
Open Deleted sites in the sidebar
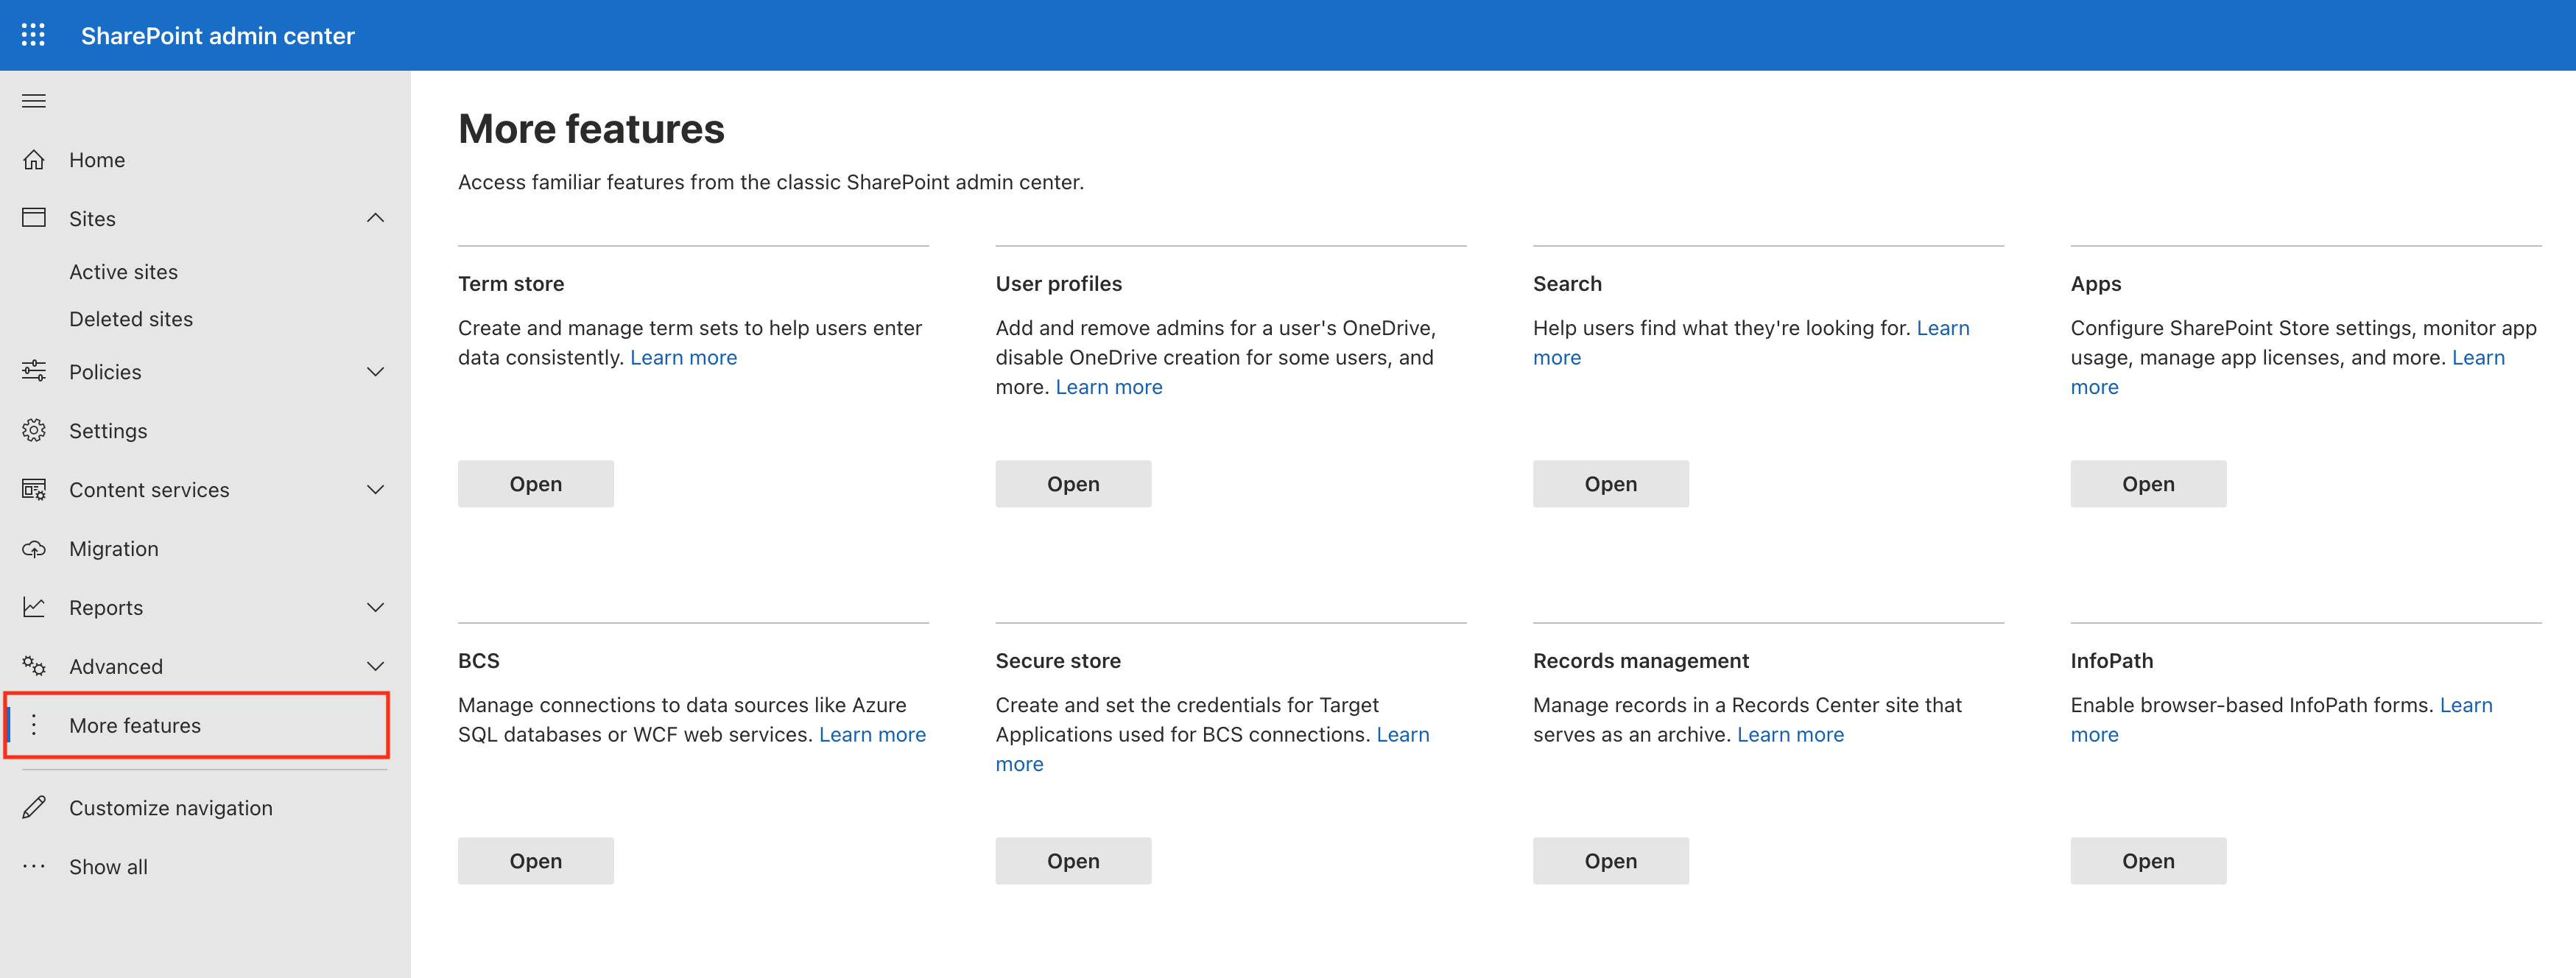click(131, 319)
